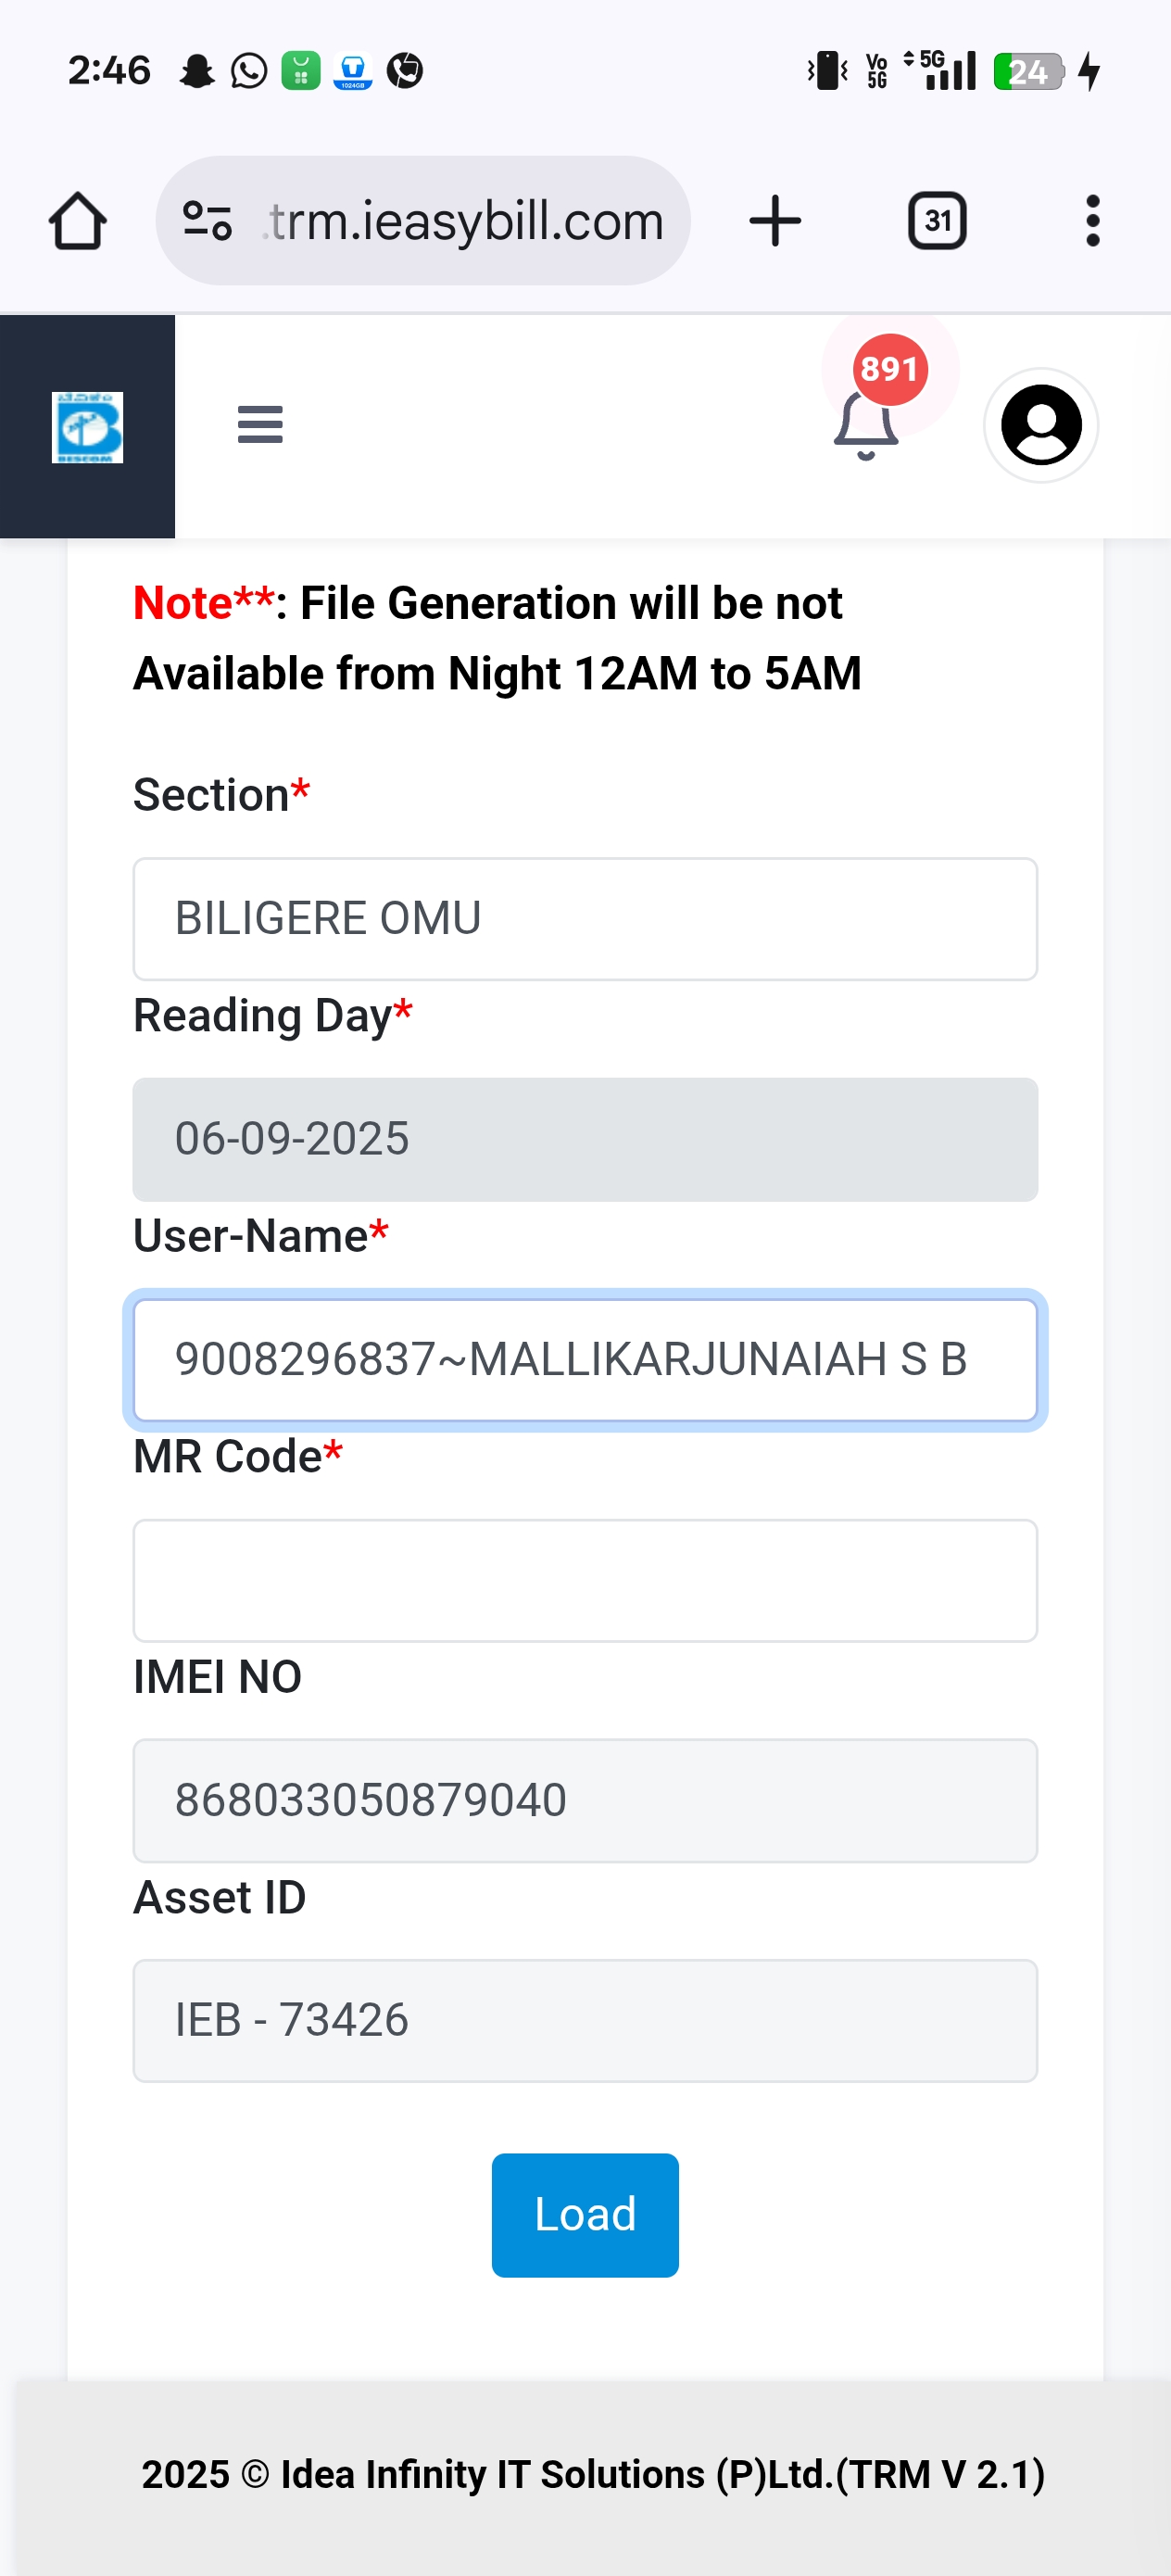Open the user profile avatar
1171x2576 pixels.
tap(1041, 425)
